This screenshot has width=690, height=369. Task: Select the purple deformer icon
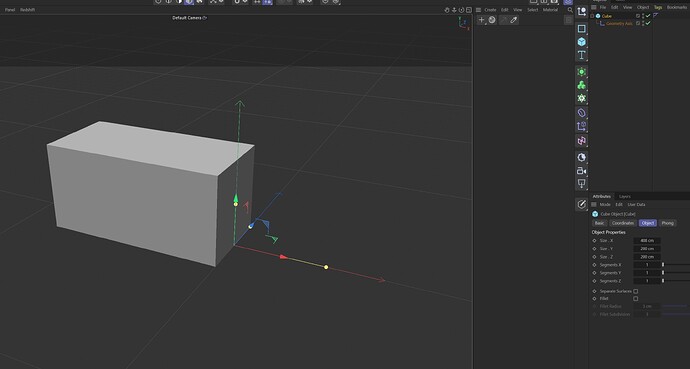click(581, 113)
